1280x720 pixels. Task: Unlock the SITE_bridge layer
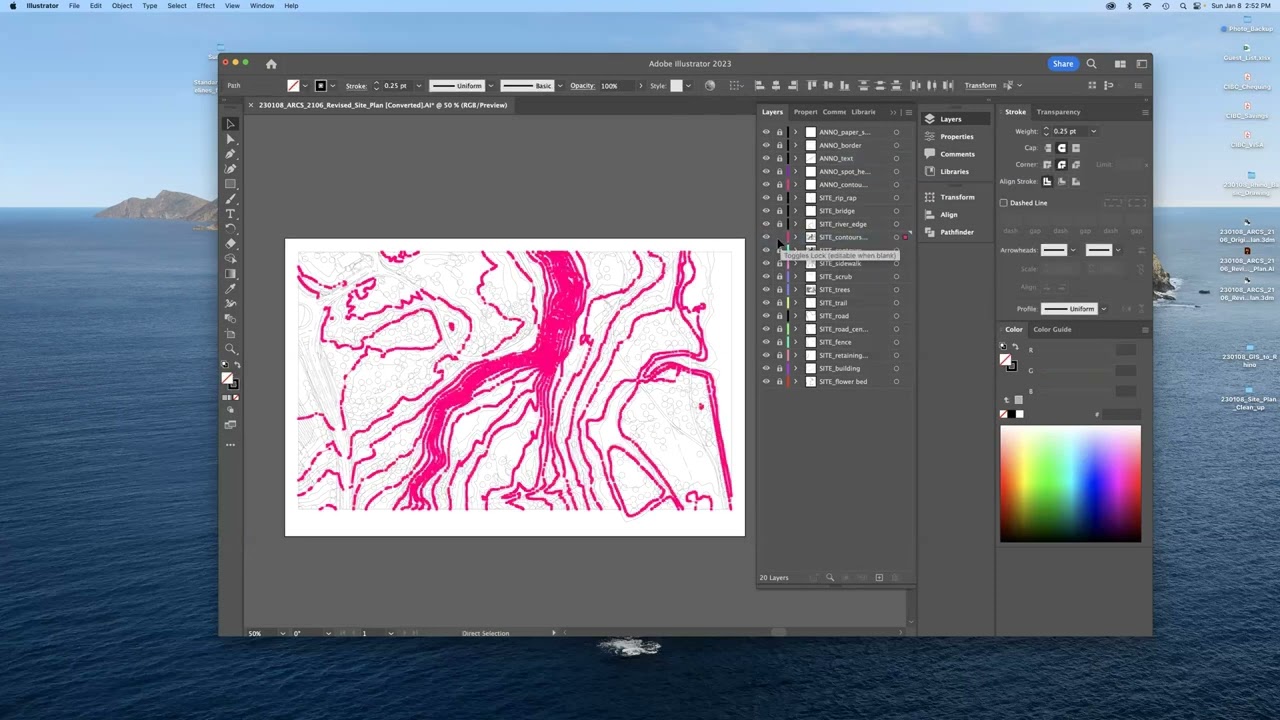point(779,211)
